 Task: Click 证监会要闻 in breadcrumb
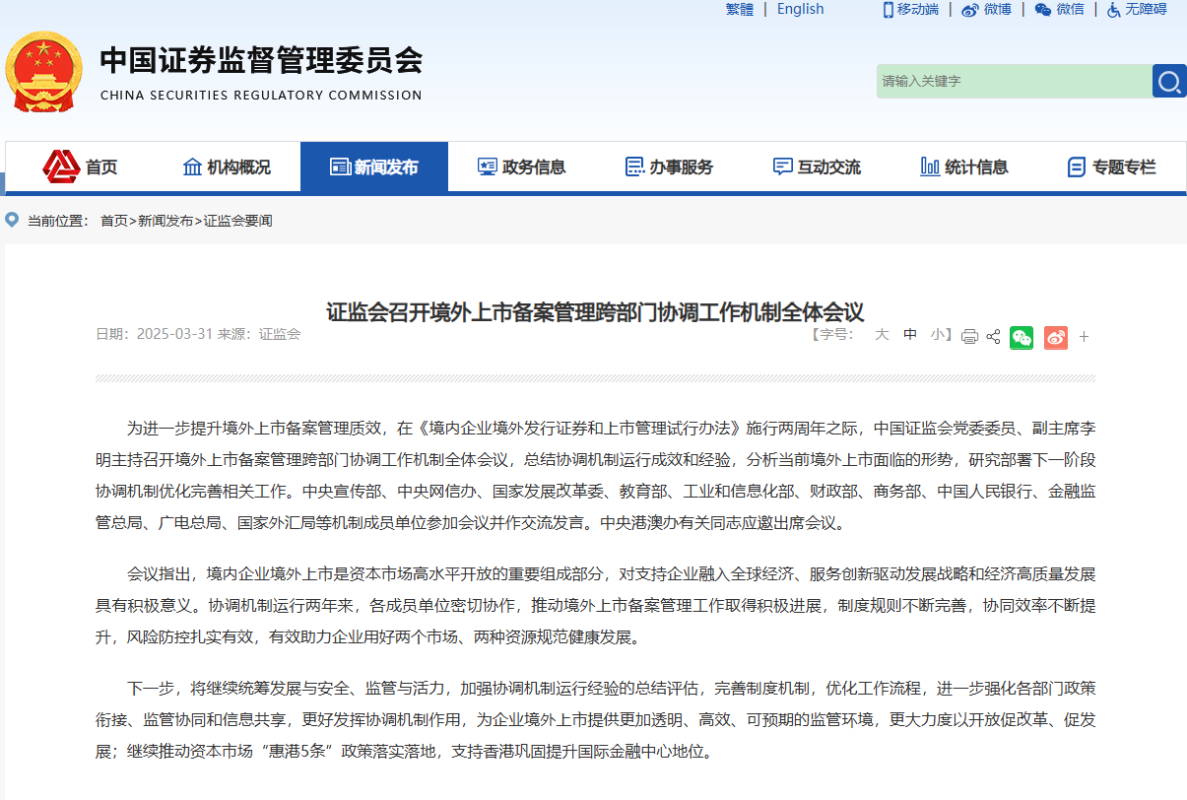(238, 221)
